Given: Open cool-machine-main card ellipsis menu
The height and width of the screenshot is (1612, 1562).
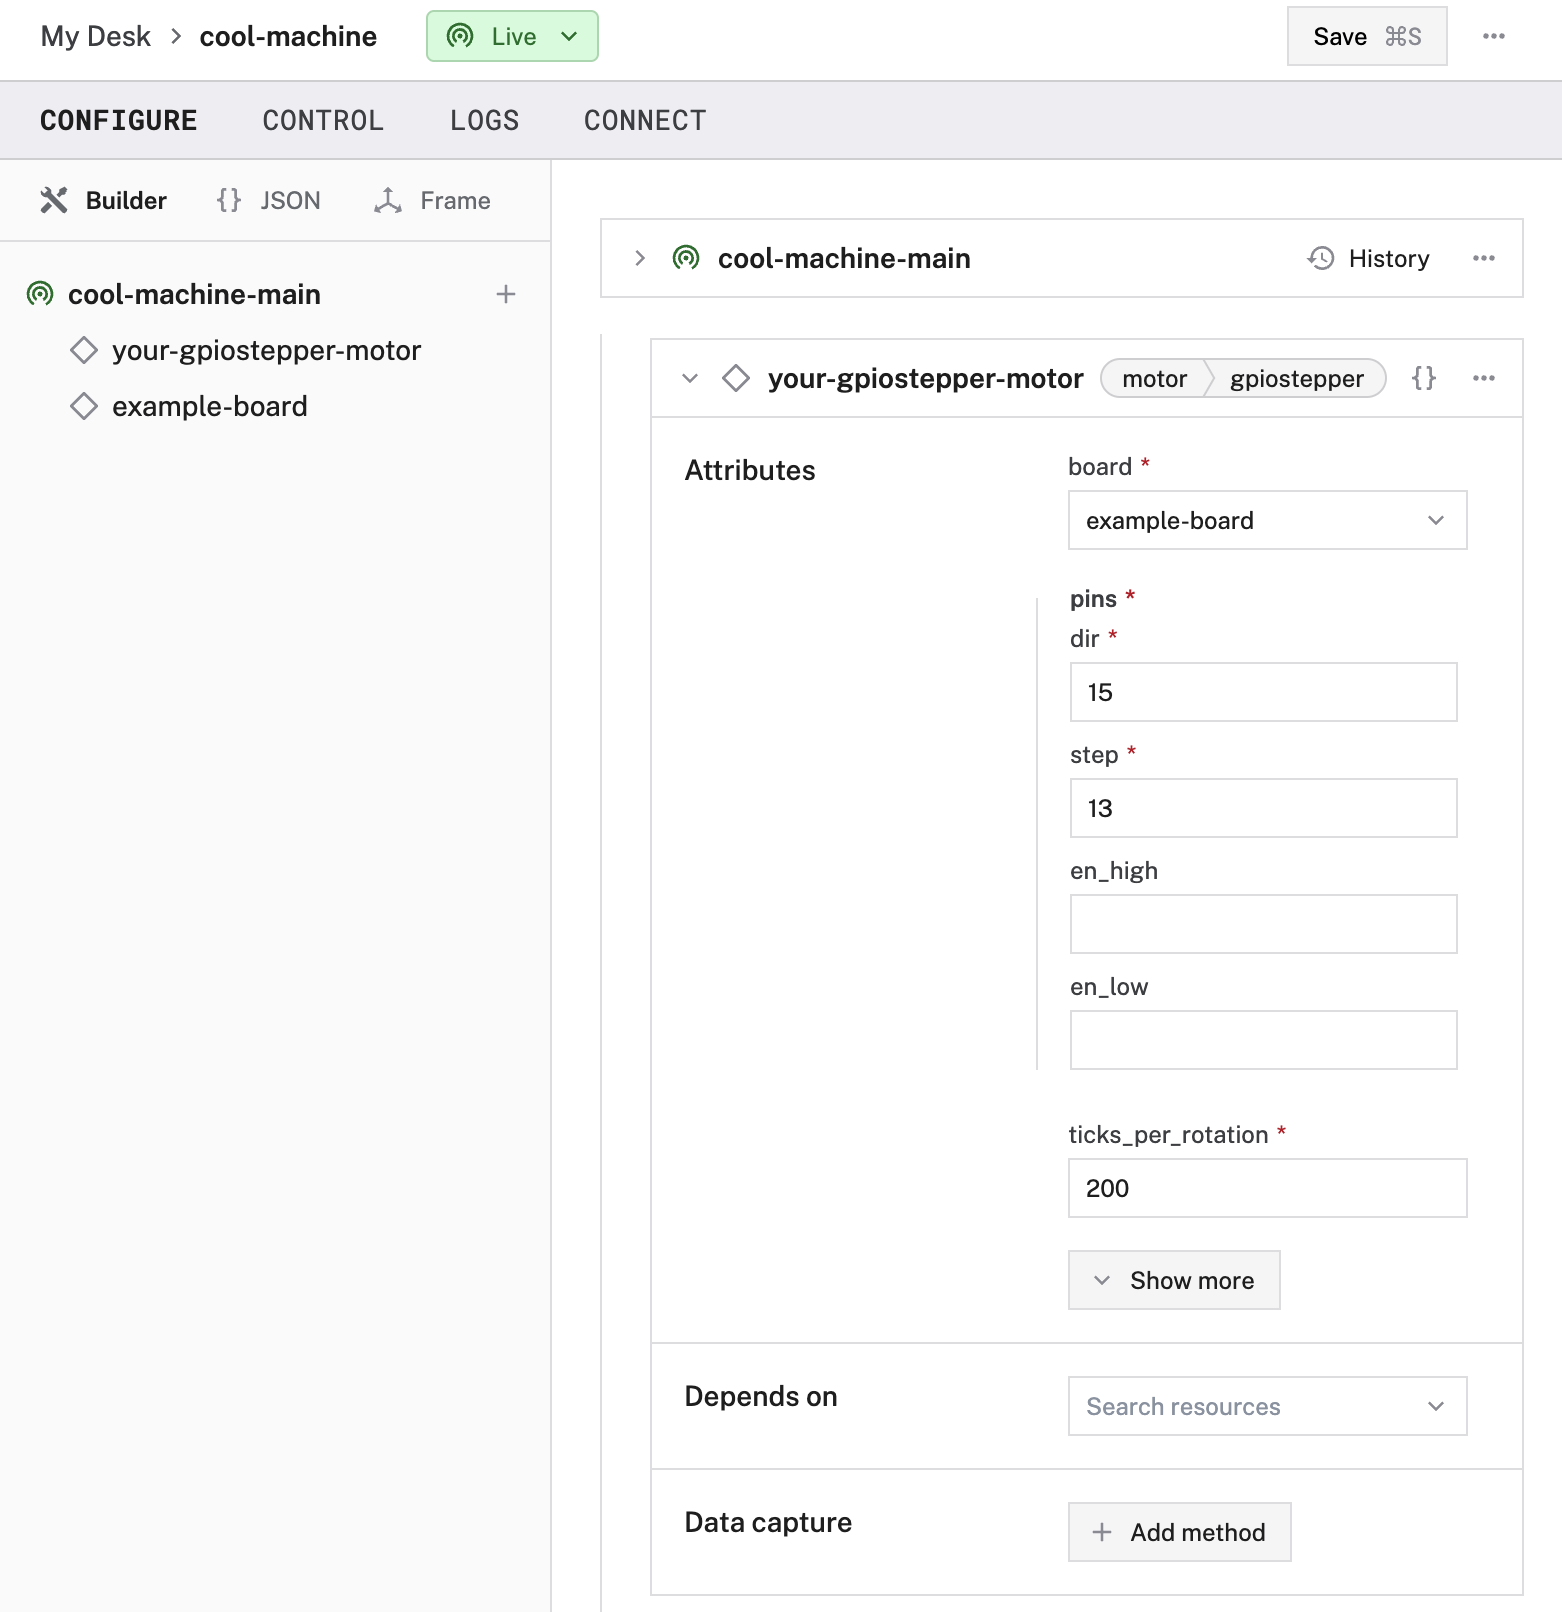Looking at the screenshot, I should point(1483,258).
